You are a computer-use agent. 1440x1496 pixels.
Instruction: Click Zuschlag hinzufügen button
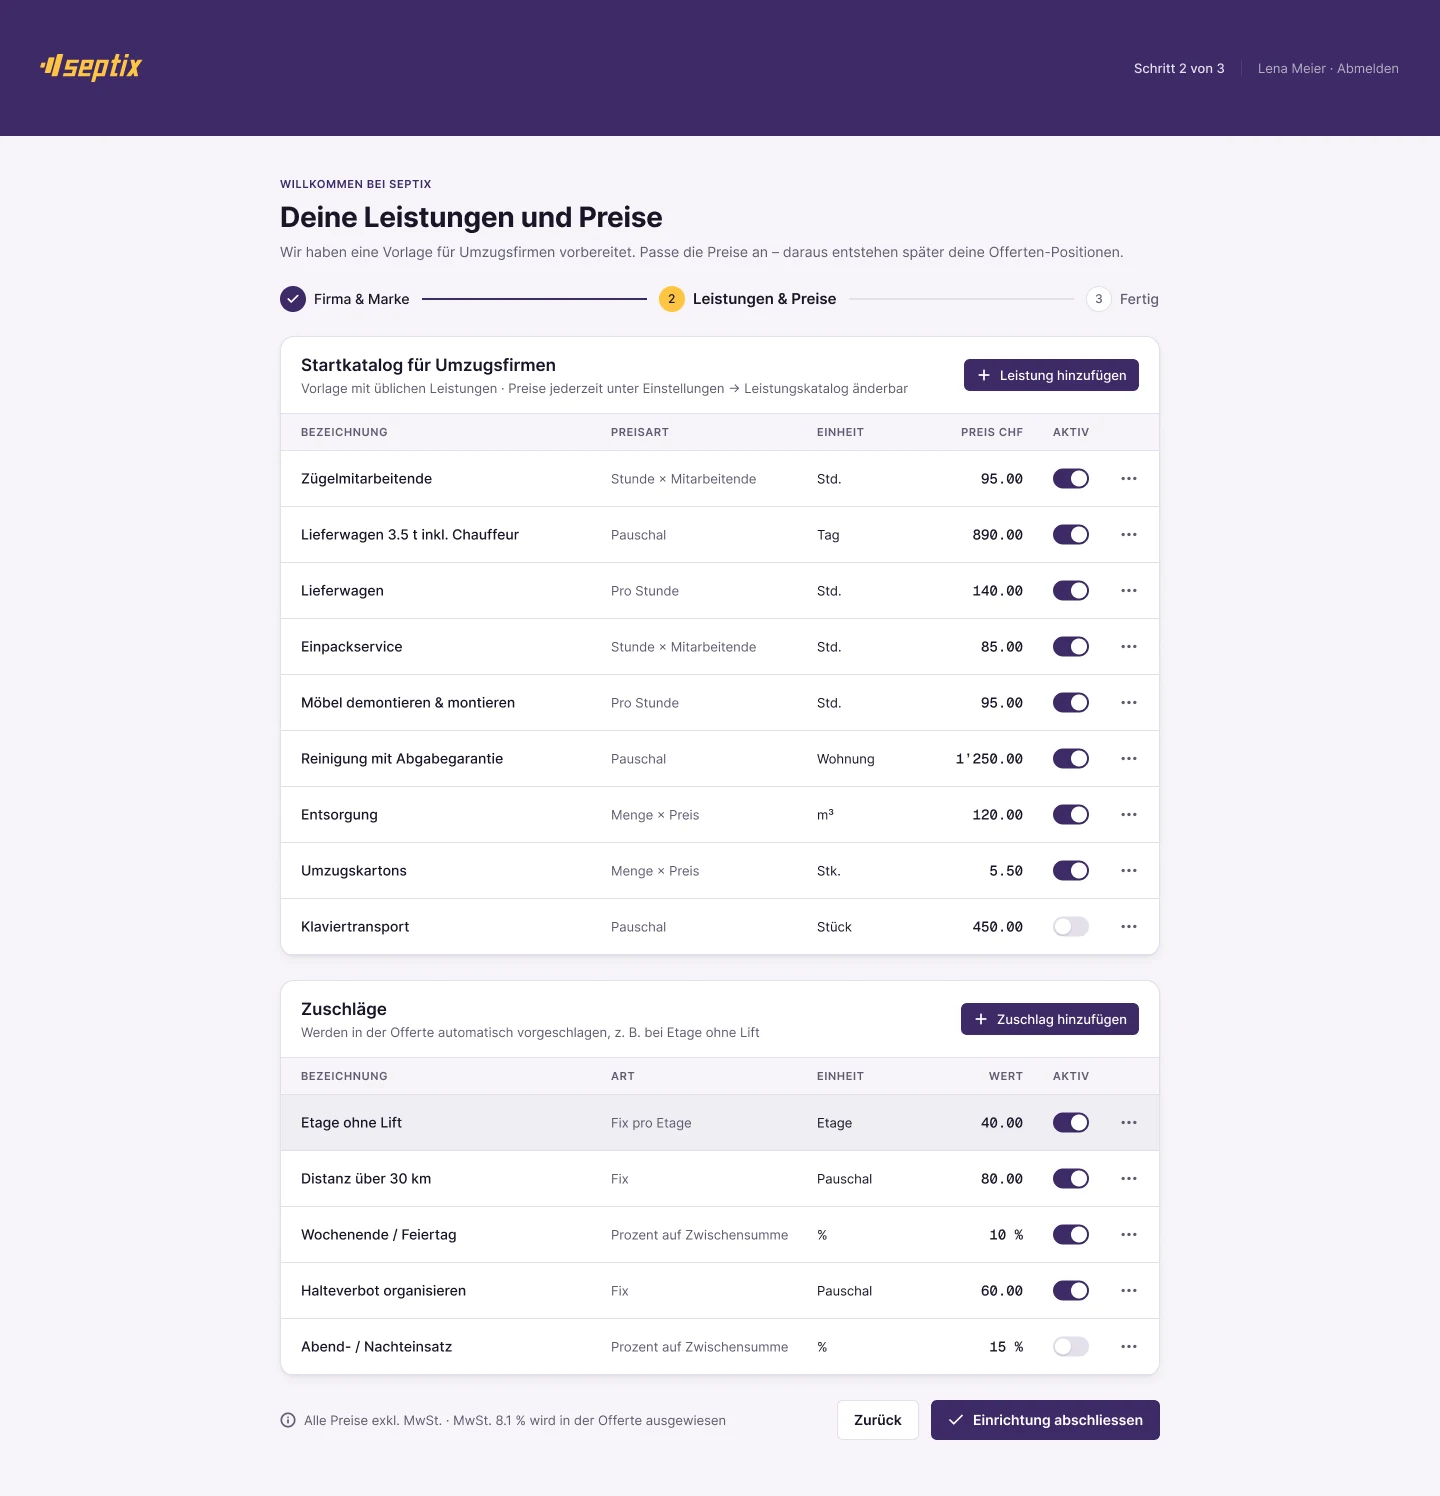[x=1050, y=1019]
